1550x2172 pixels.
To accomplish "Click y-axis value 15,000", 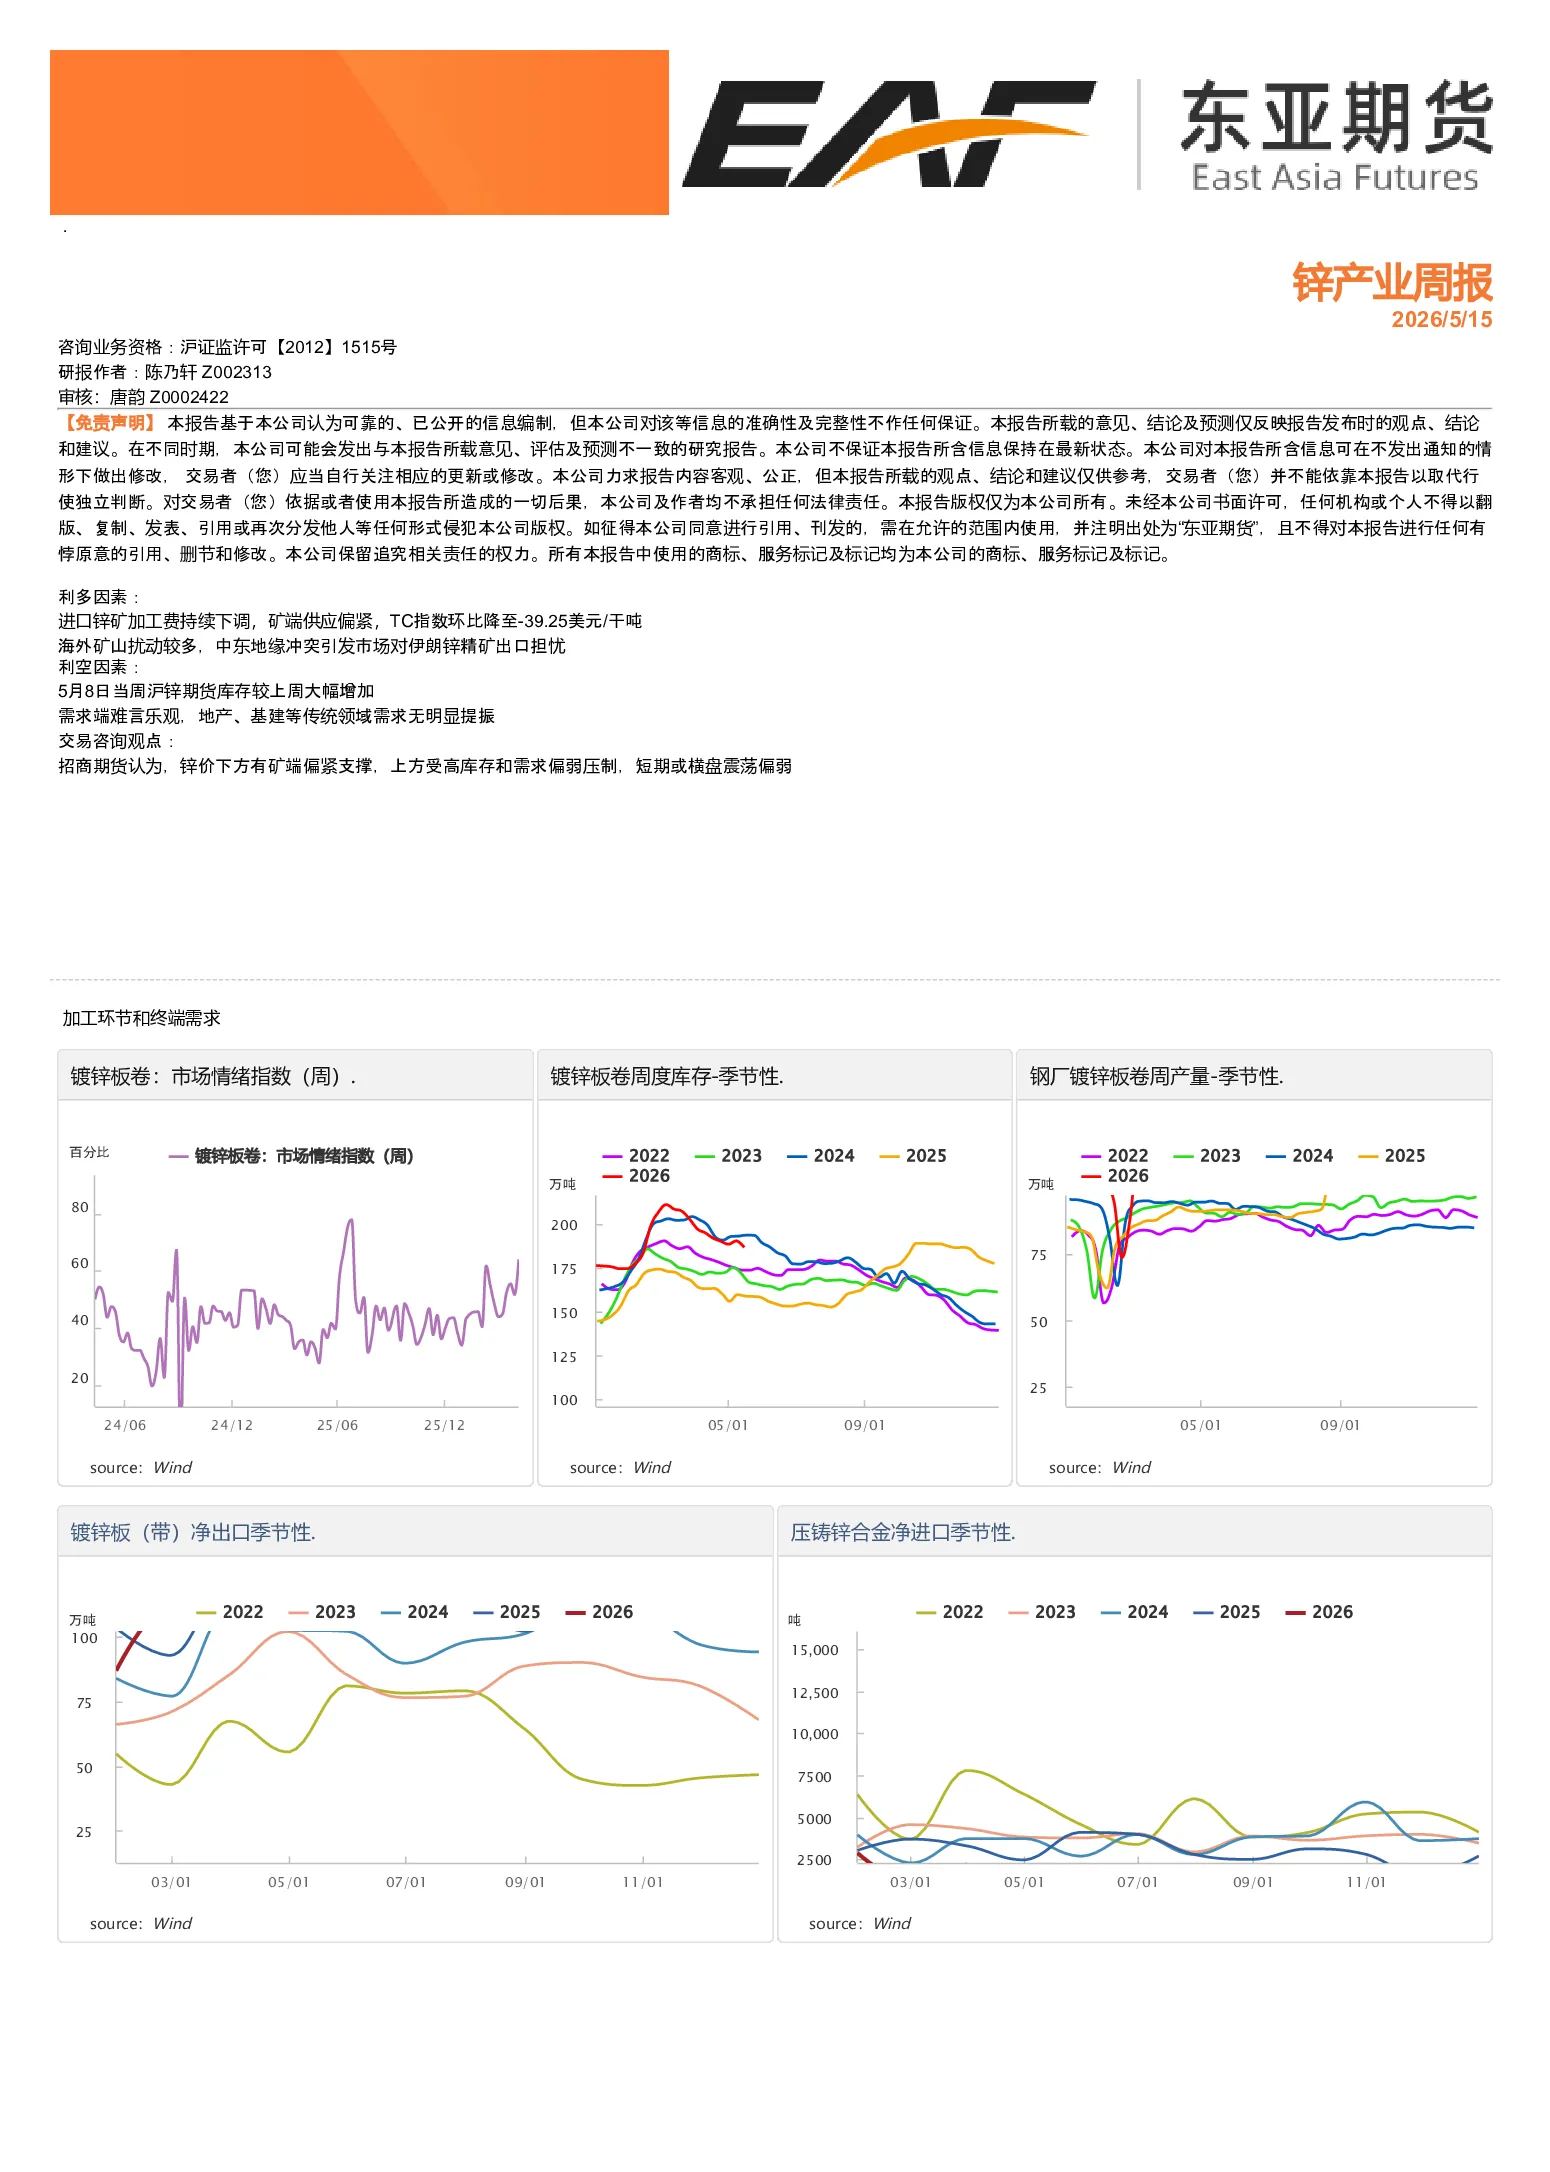I will click(815, 1650).
